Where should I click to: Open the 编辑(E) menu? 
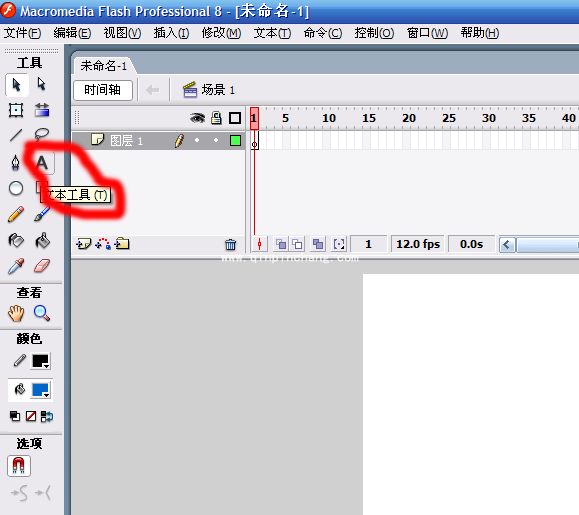(72, 33)
